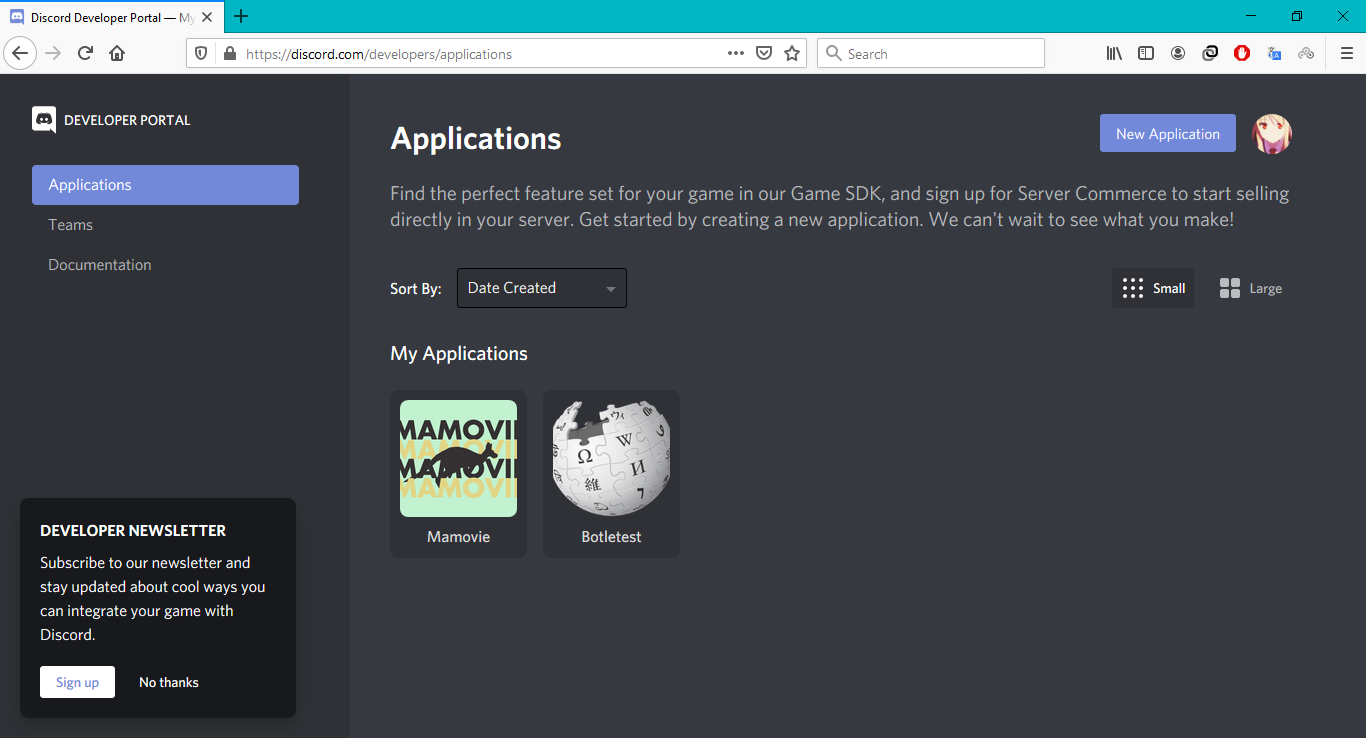This screenshot has height=738, width=1366.
Task: Click the padlock site security icon
Action: [x=229, y=54]
